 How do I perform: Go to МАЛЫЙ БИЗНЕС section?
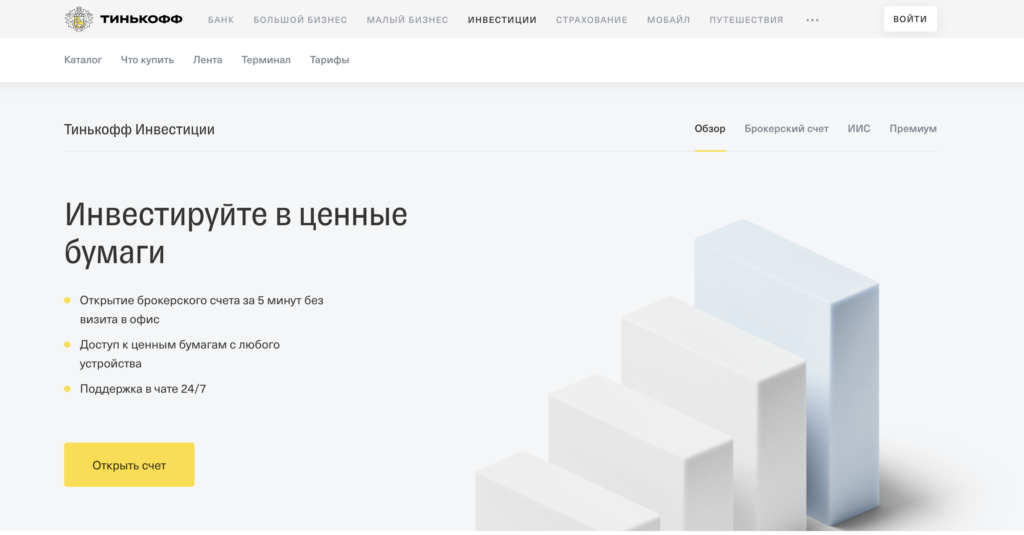tap(407, 20)
